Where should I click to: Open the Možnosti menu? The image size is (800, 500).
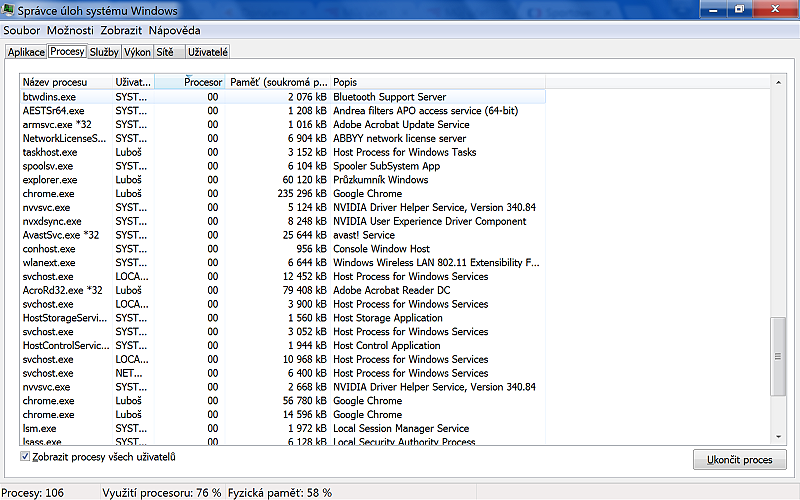[x=70, y=31]
